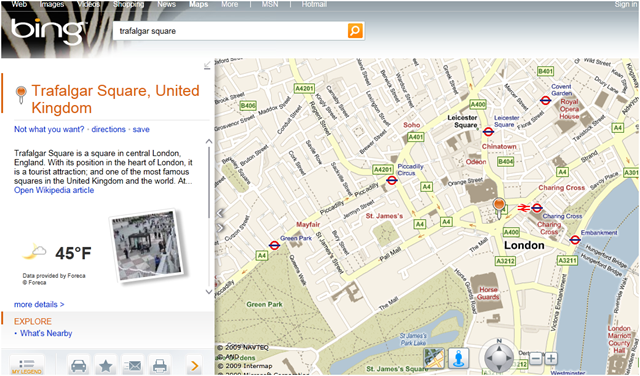Screen dimensions: 640x376
Task: Expand toolbar with the orange right chevron
Action: [x=195, y=365]
